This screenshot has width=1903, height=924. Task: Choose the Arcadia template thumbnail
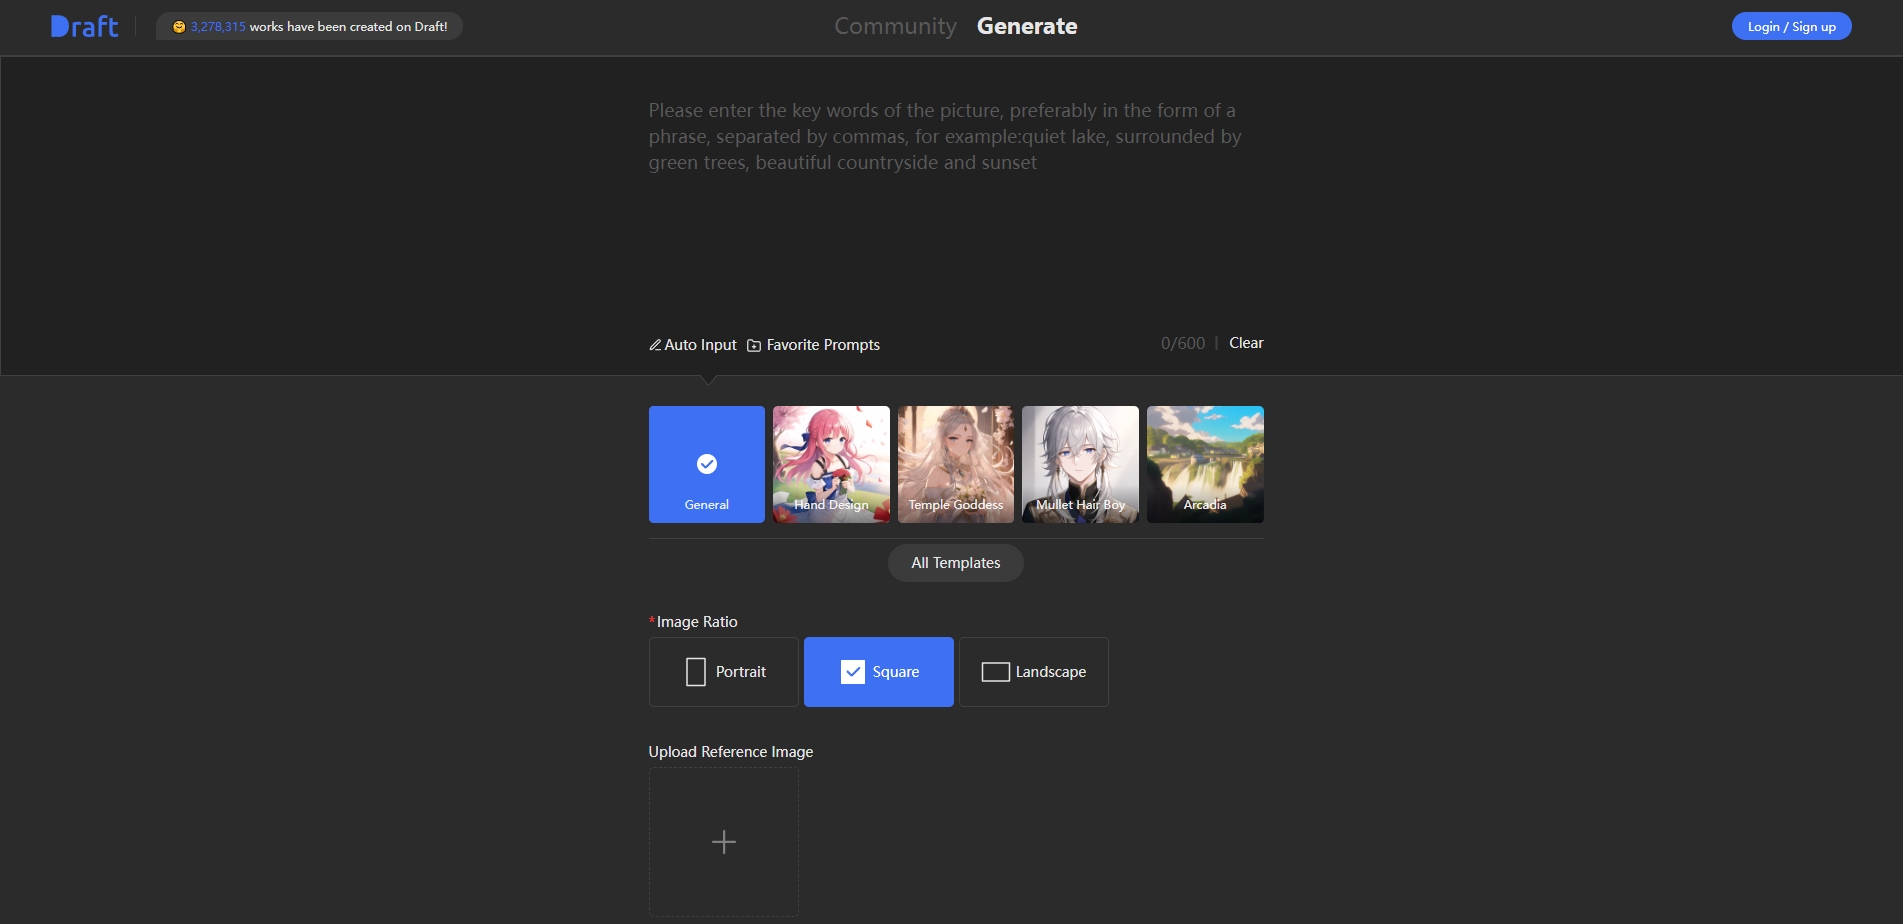(1205, 464)
